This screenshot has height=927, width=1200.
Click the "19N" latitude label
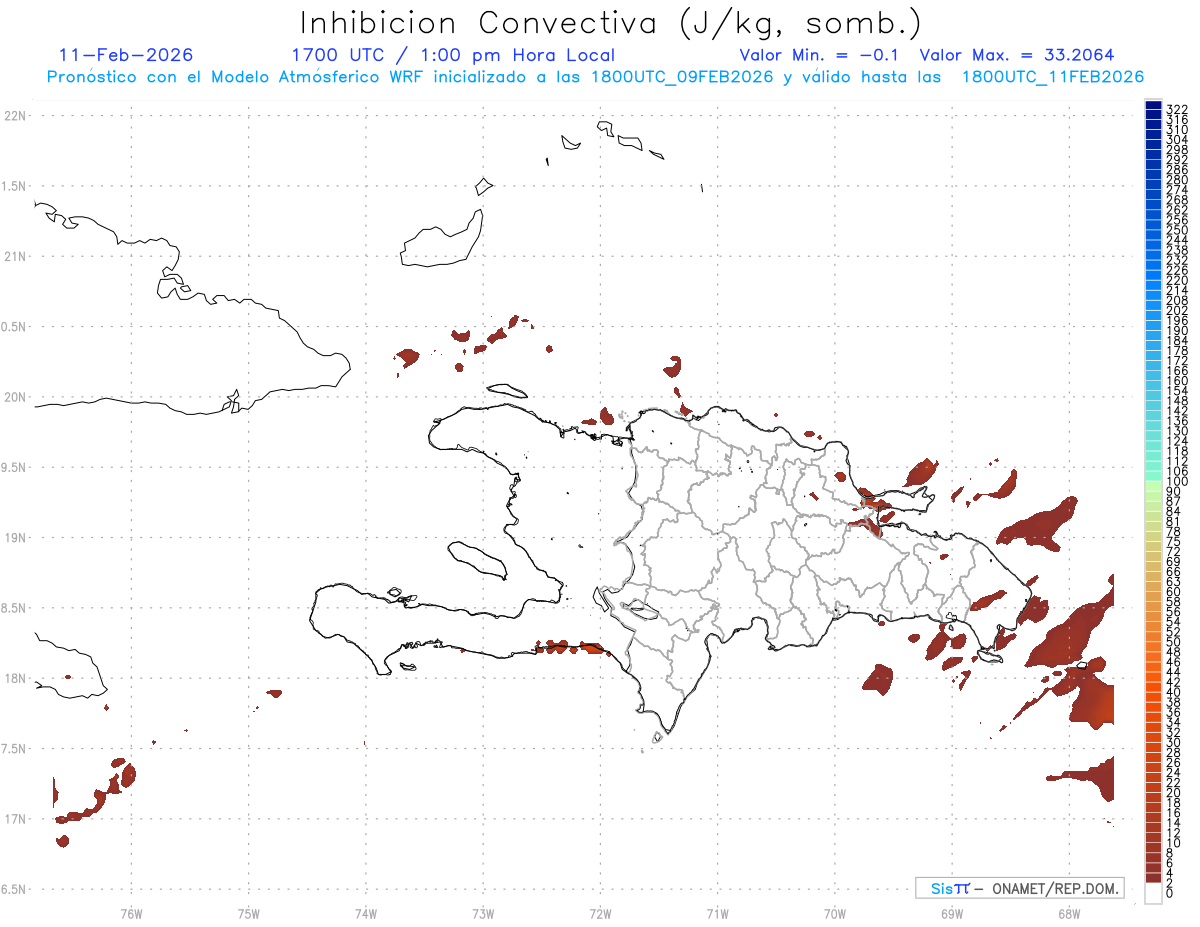[x=14, y=537]
